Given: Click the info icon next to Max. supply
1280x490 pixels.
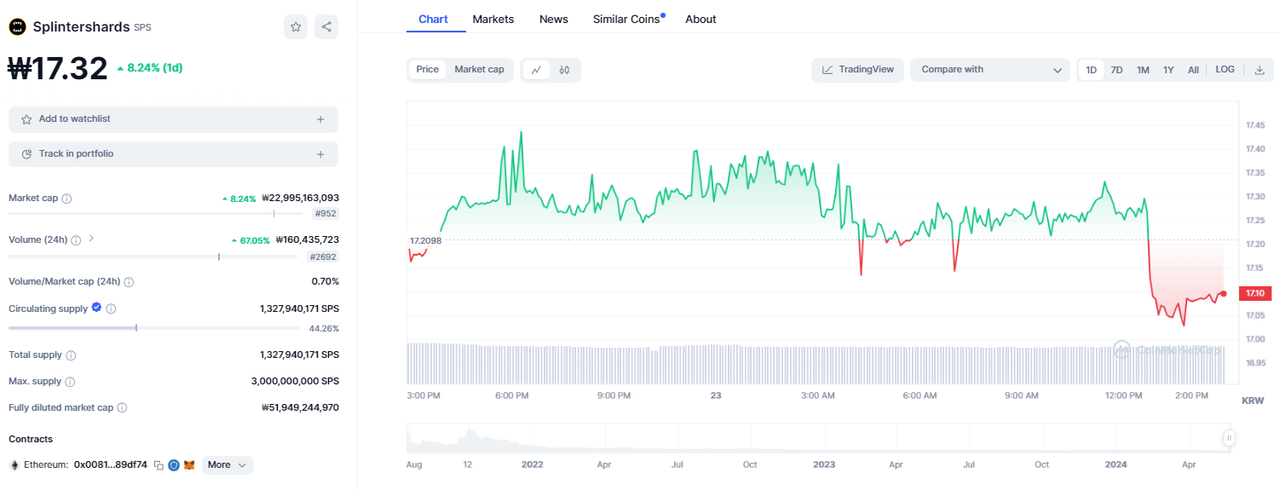Looking at the screenshot, I should (x=70, y=381).
